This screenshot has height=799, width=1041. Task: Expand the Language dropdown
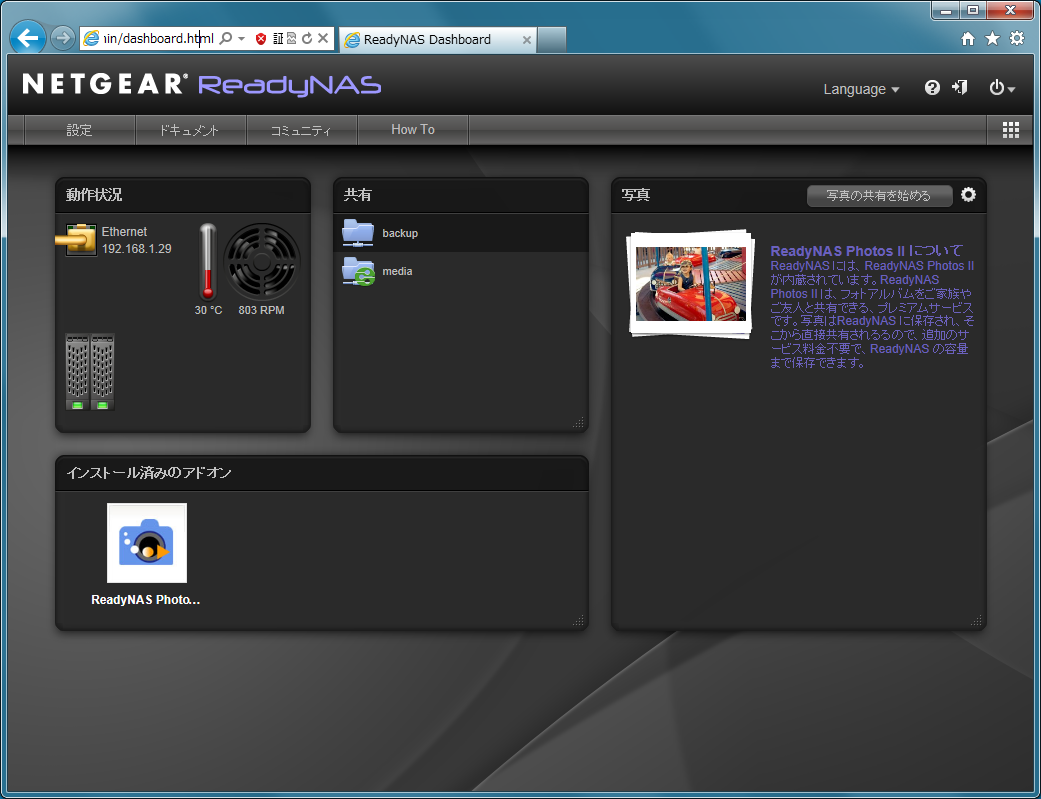(x=860, y=89)
